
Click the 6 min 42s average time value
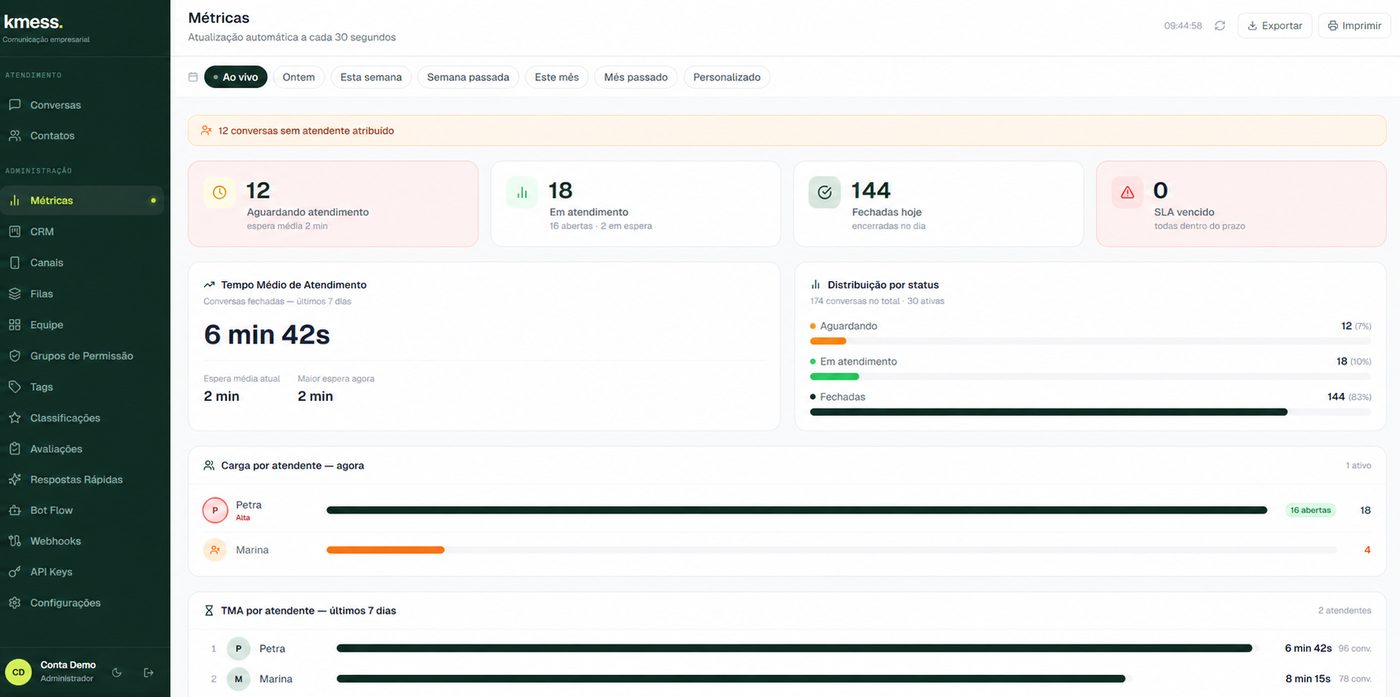pos(267,335)
